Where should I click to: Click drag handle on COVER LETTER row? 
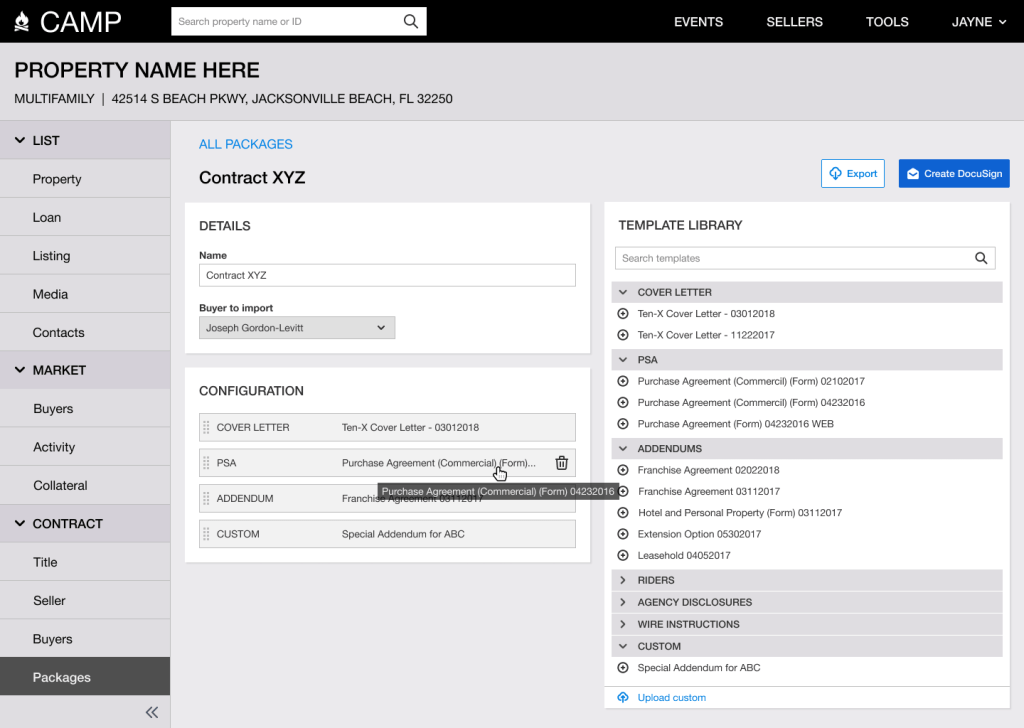207,427
